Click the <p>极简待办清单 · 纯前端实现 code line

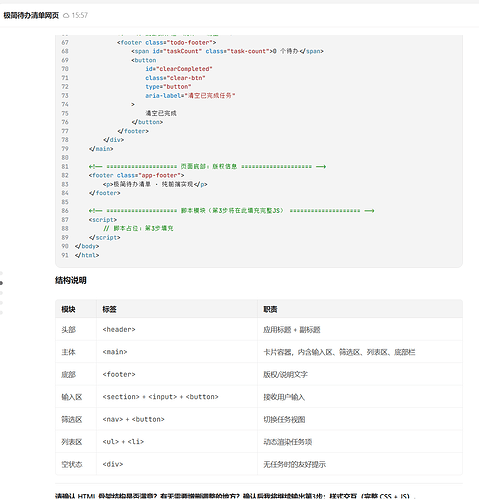click(x=155, y=184)
